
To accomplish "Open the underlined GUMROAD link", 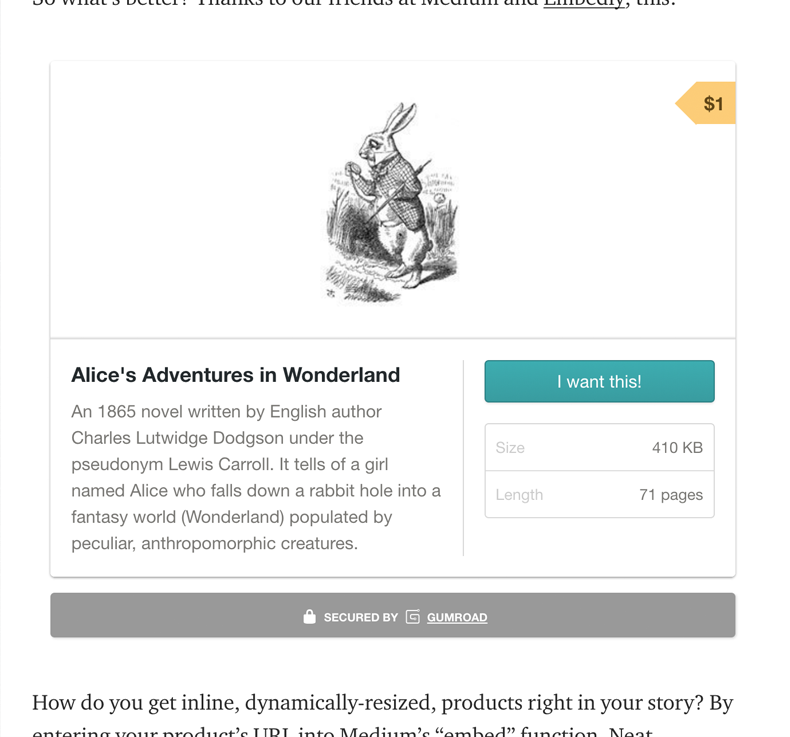I will 457,617.
